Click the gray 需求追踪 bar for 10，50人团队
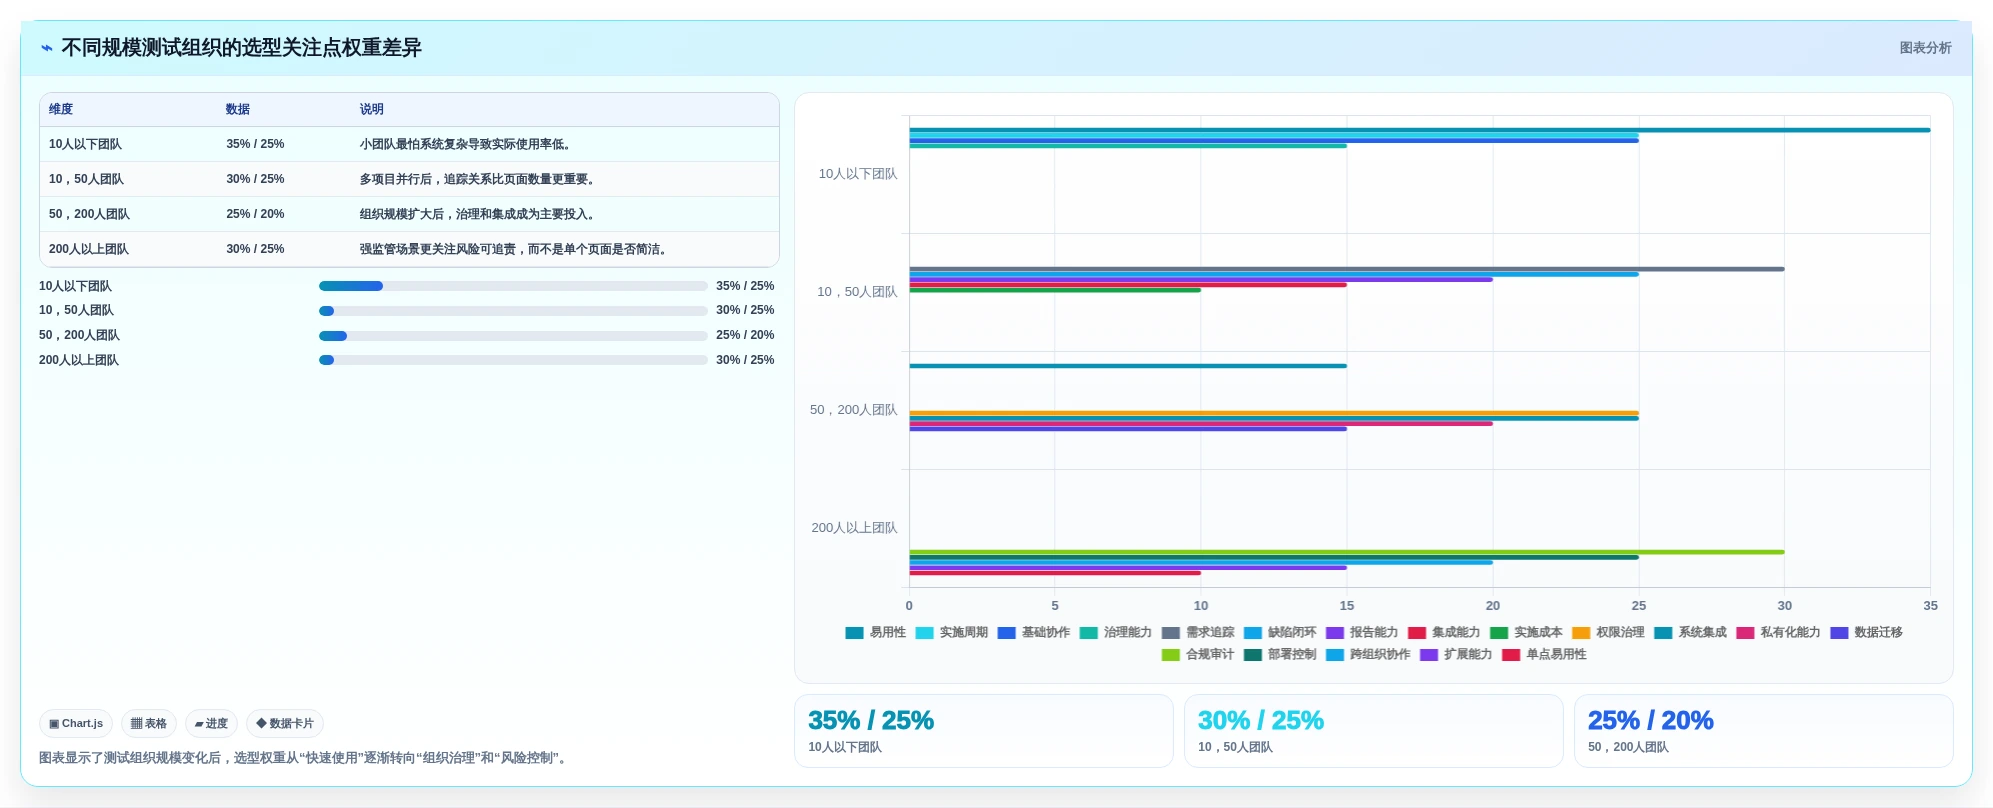1993x808 pixels. [1347, 269]
